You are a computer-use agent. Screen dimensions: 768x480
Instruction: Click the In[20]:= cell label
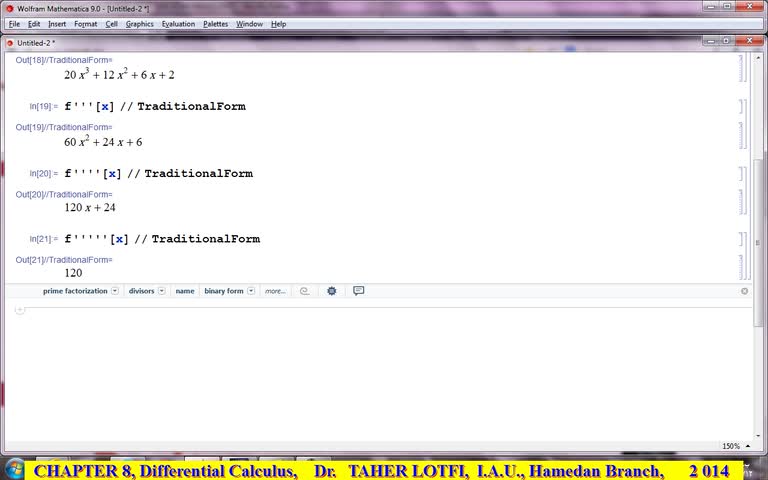[x=44, y=174]
